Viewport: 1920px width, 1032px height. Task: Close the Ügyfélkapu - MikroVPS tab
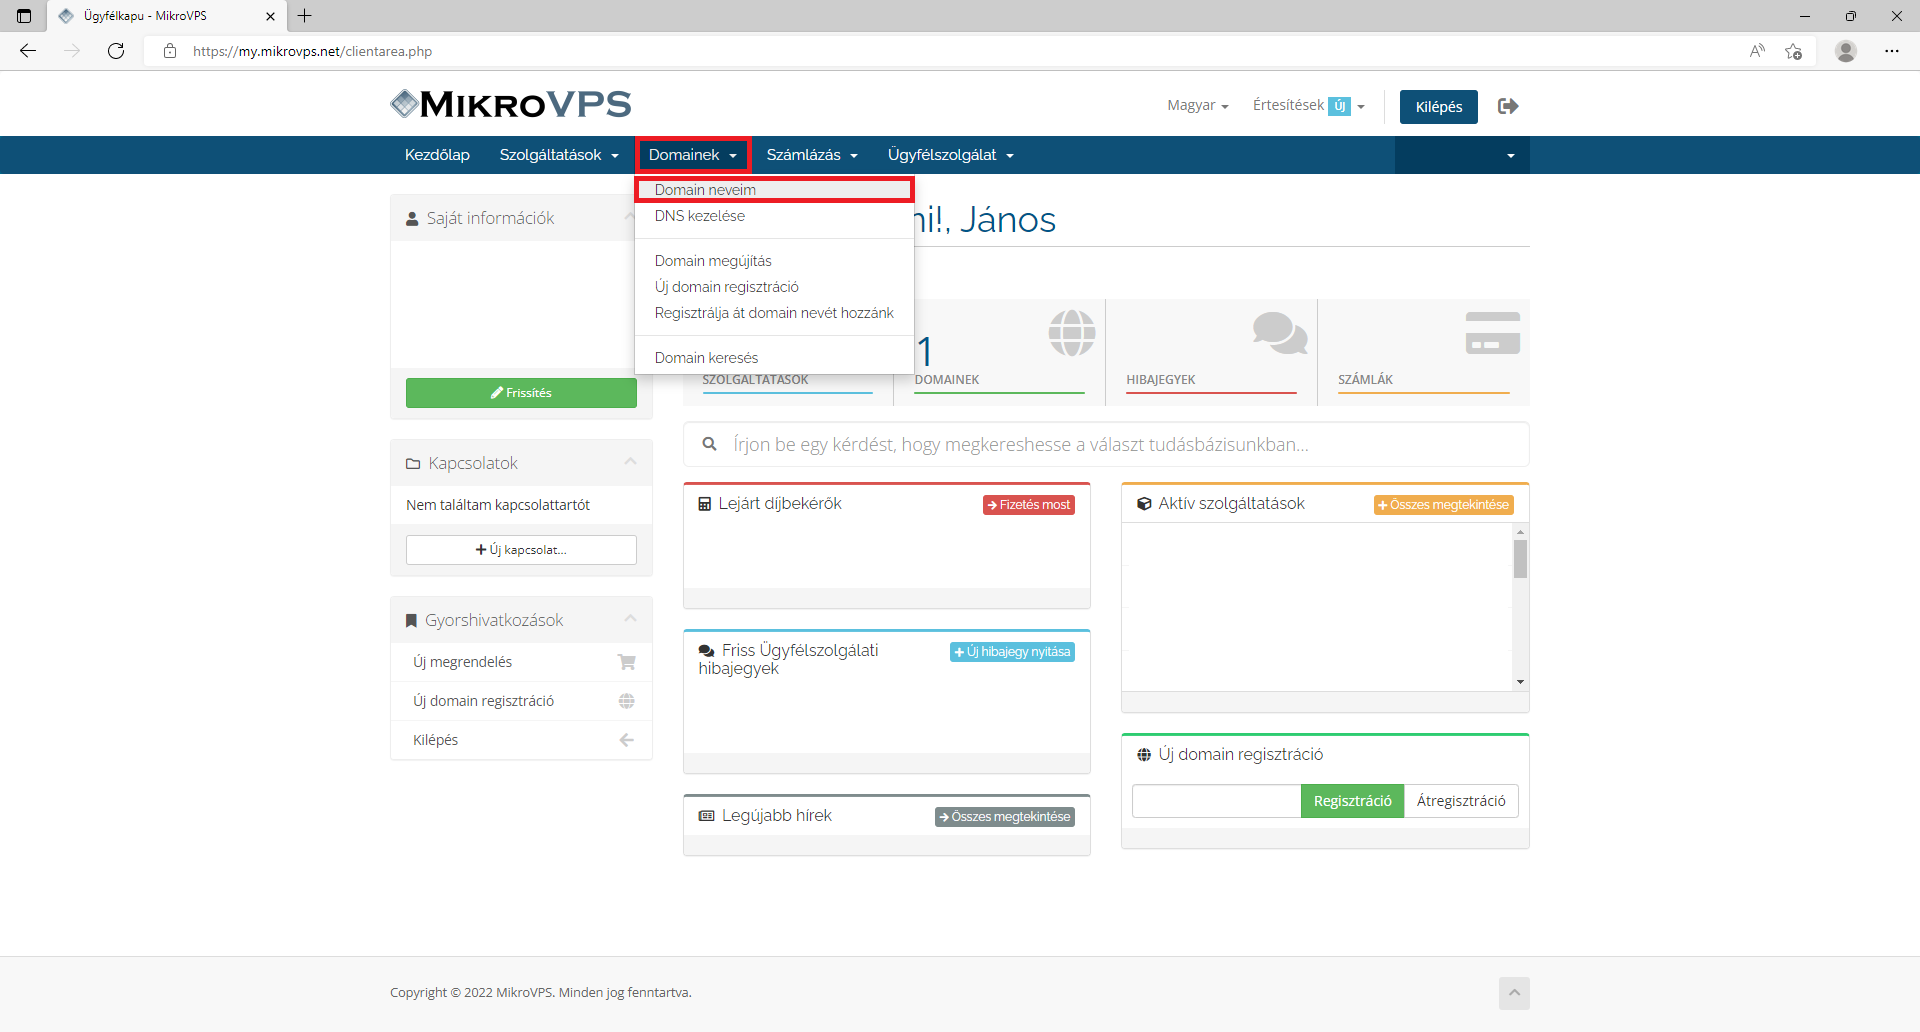point(270,16)
